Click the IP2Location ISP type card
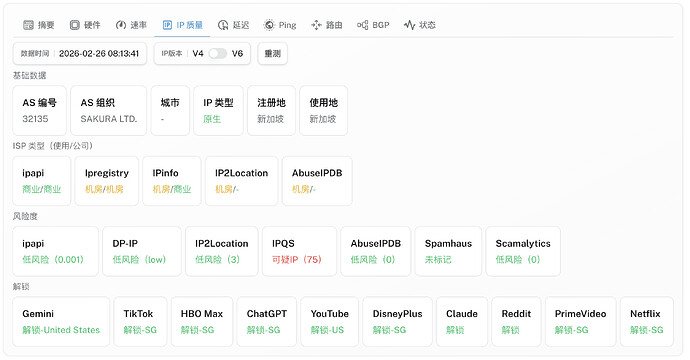 click(242, 181)
